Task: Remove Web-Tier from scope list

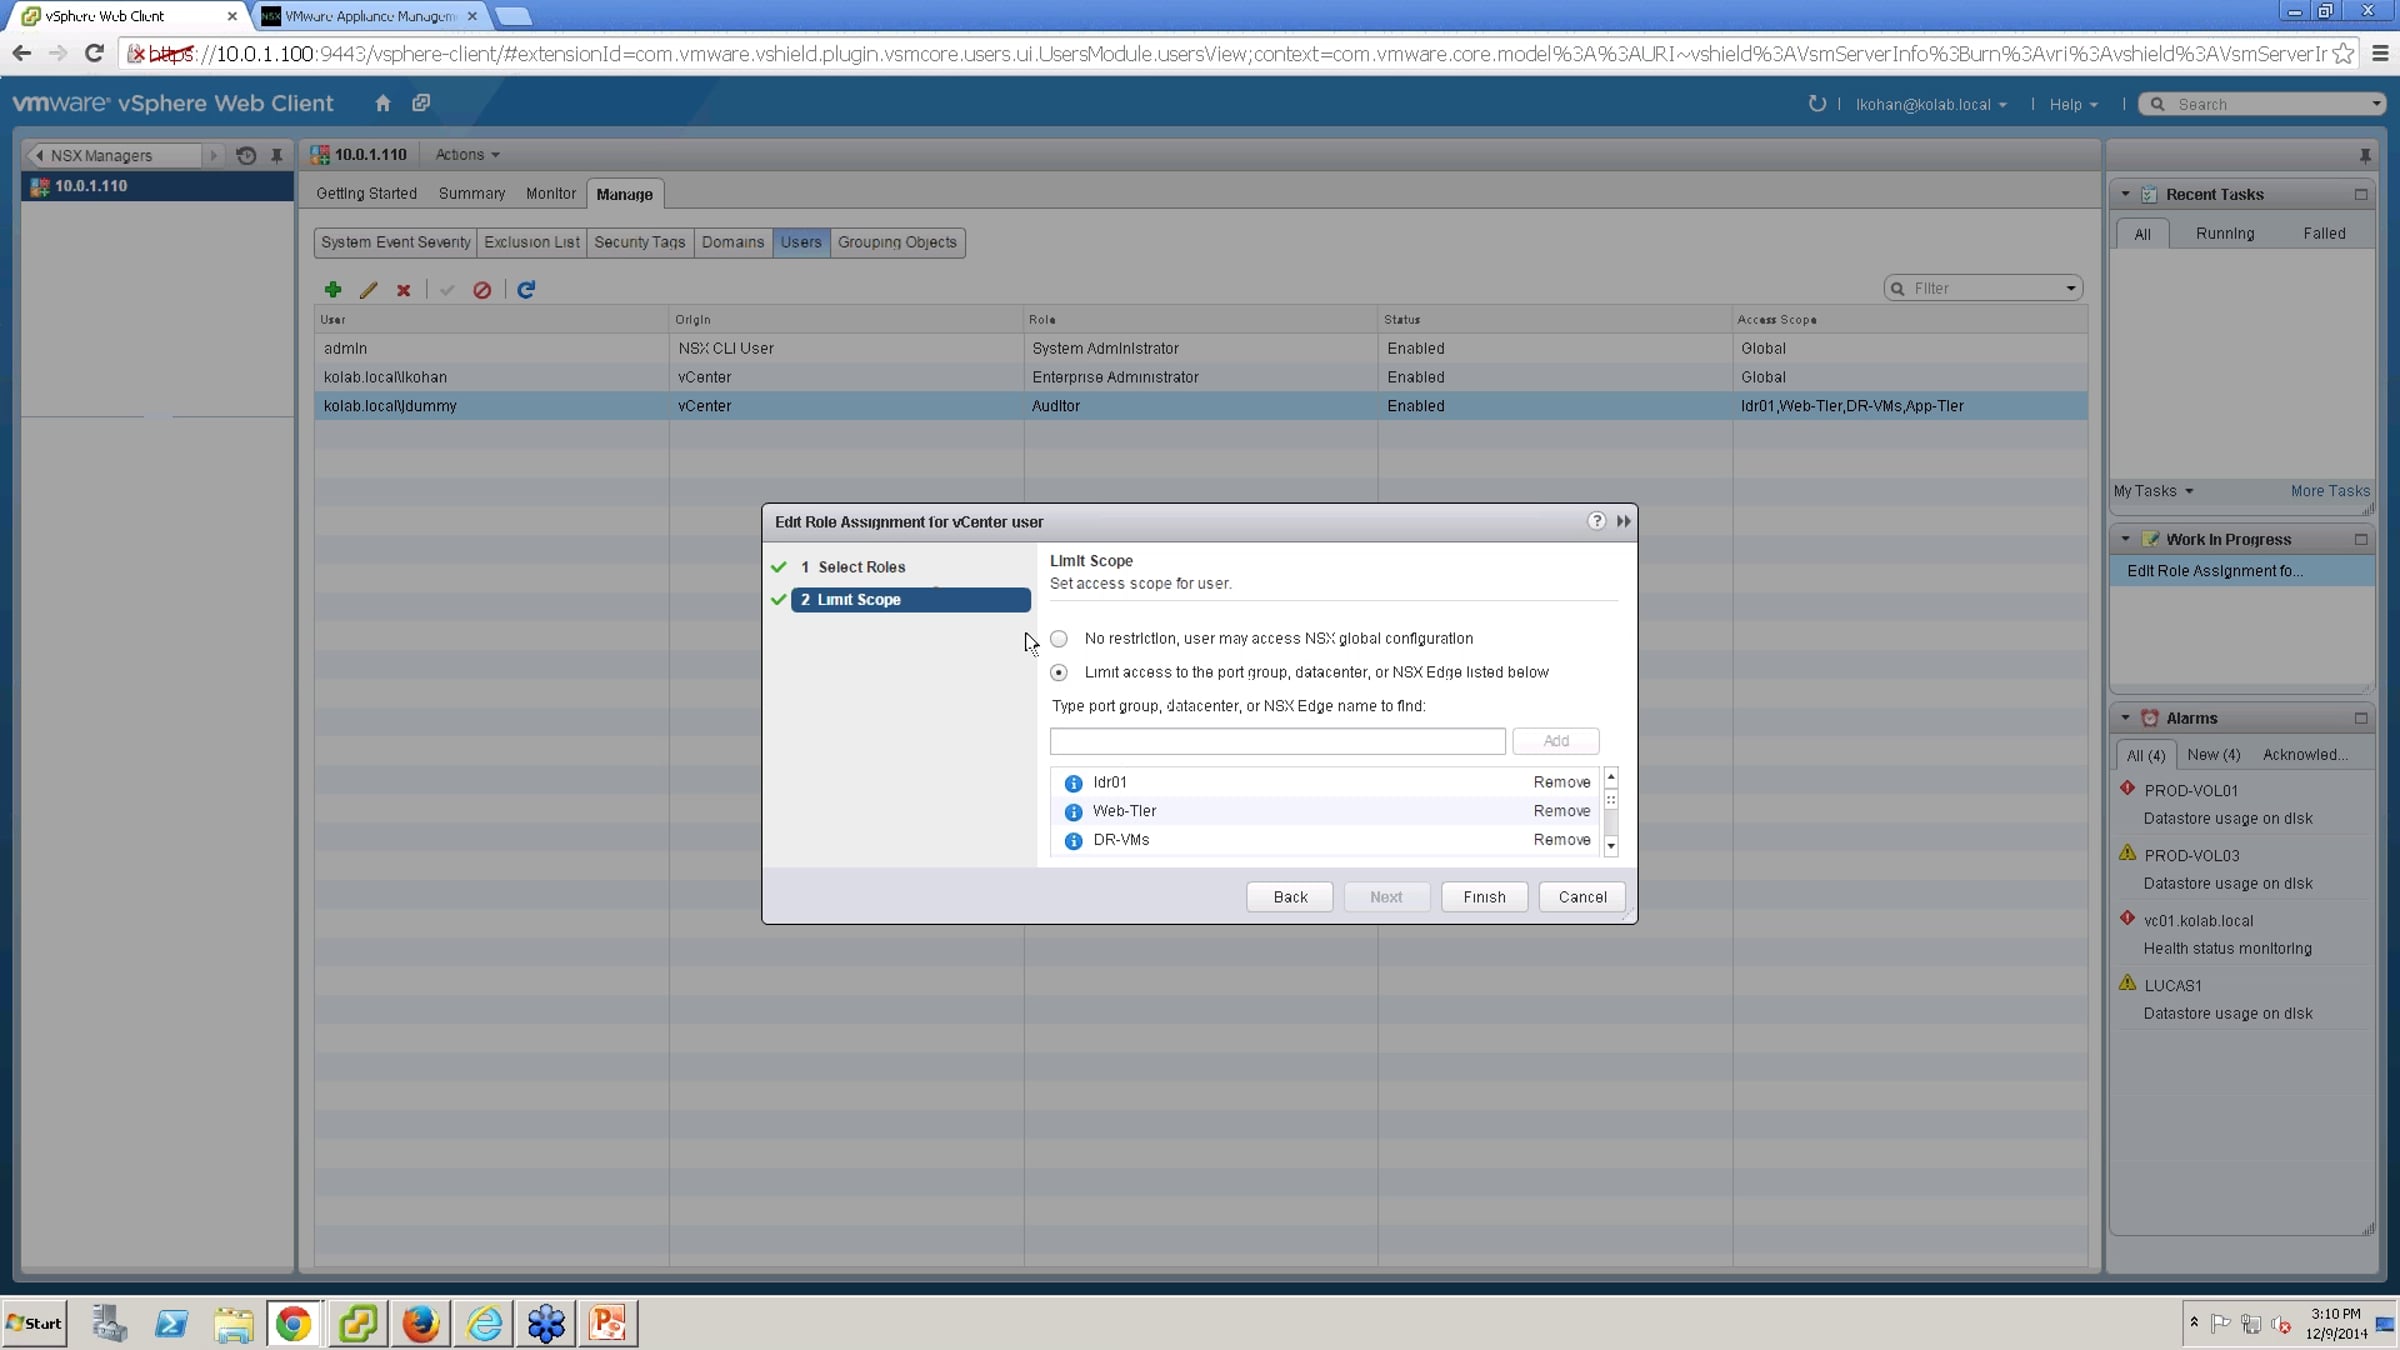Action: (x=1561, y=811)
